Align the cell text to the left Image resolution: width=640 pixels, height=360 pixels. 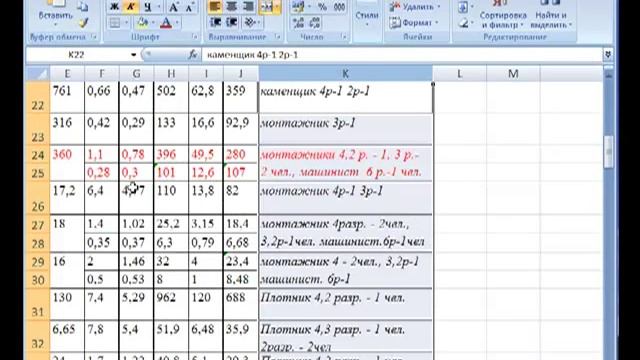click(215, 7)
